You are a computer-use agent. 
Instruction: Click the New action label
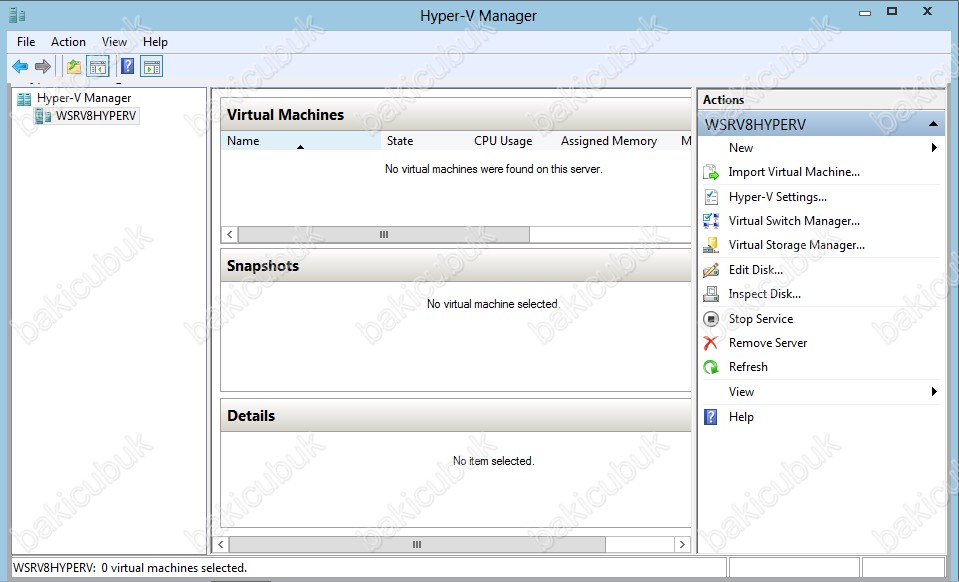pyautogui.click(x=741, y=147)
